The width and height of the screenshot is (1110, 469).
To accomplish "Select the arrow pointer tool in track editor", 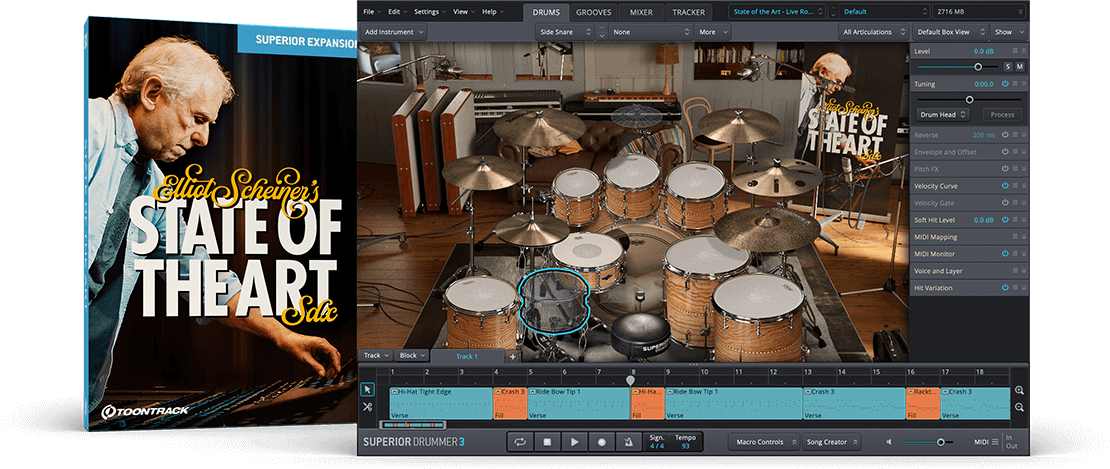I will click(367, 390).
